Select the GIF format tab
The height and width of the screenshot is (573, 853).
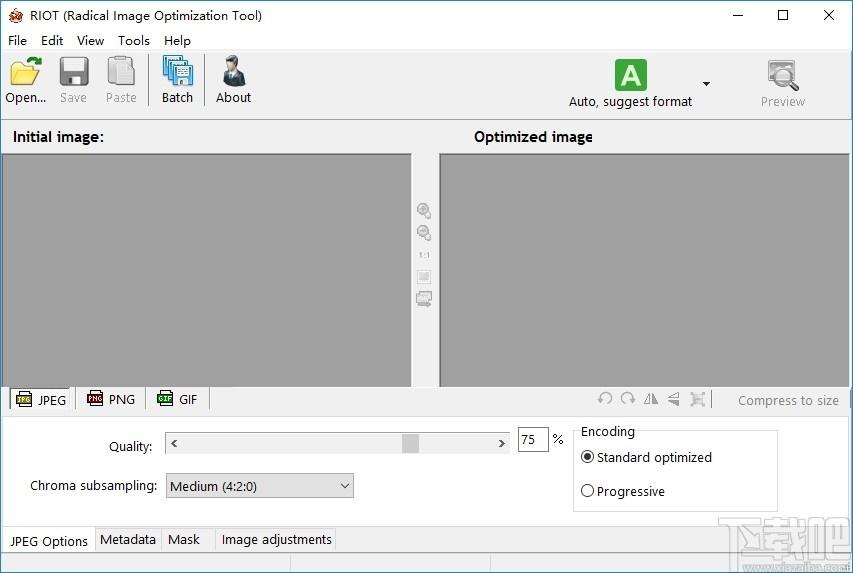click(x=177, y=399)
